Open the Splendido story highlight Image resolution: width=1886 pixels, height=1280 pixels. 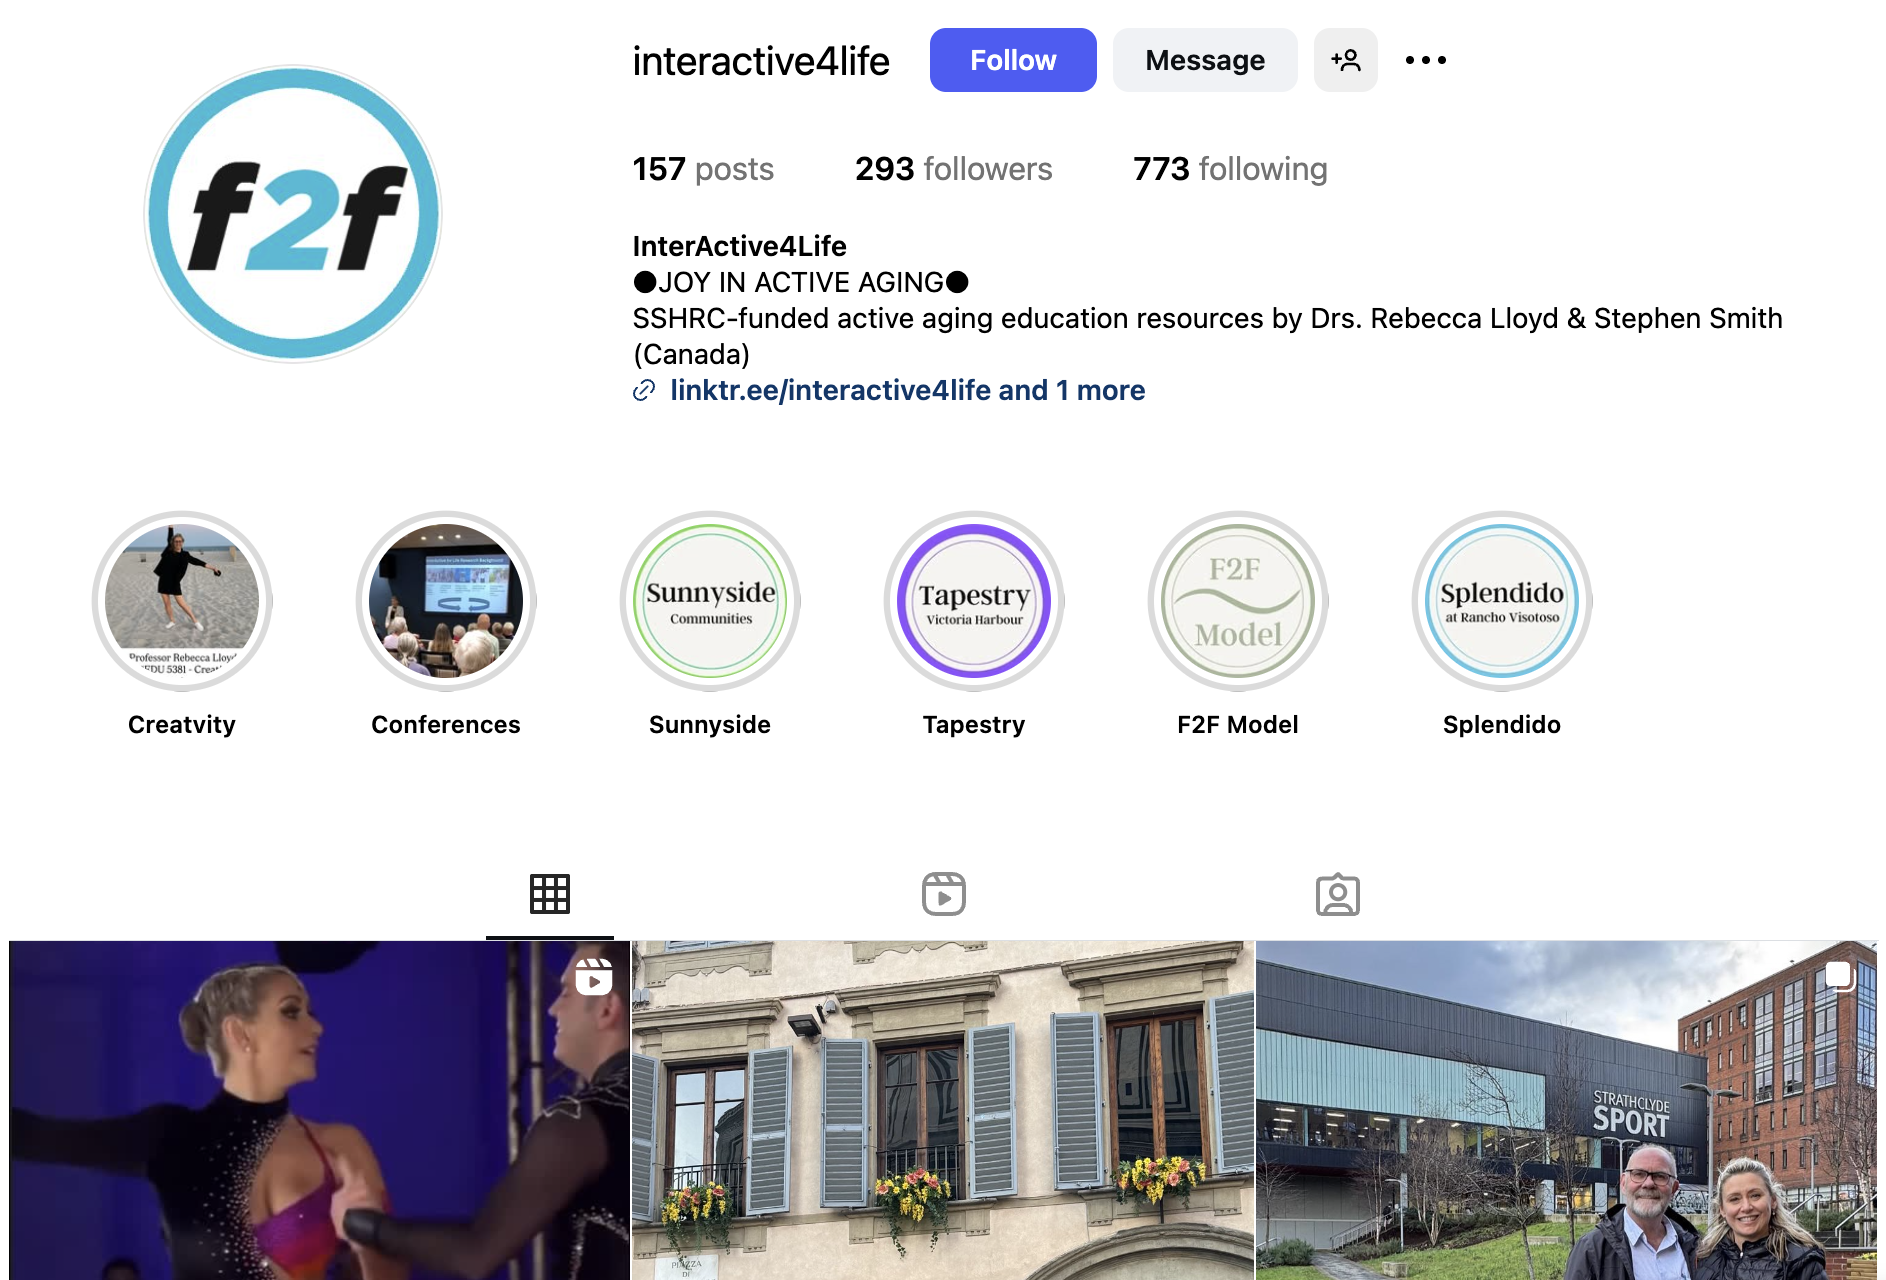(x=1502, y=601)
